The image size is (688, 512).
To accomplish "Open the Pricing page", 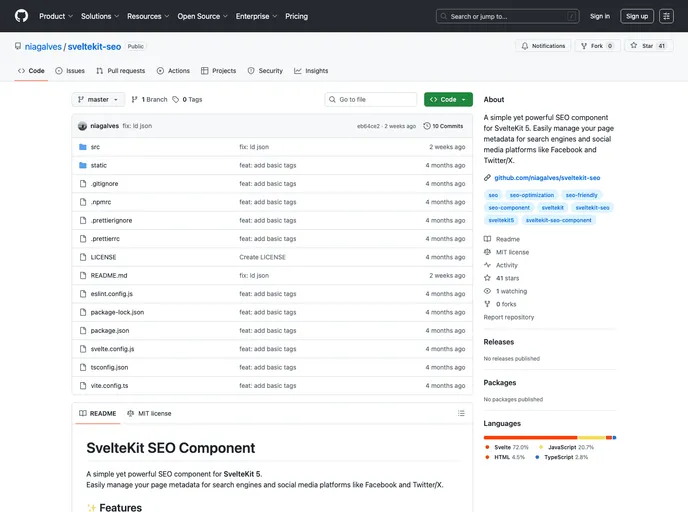I will pyautogui.click(x=297, y=16).
